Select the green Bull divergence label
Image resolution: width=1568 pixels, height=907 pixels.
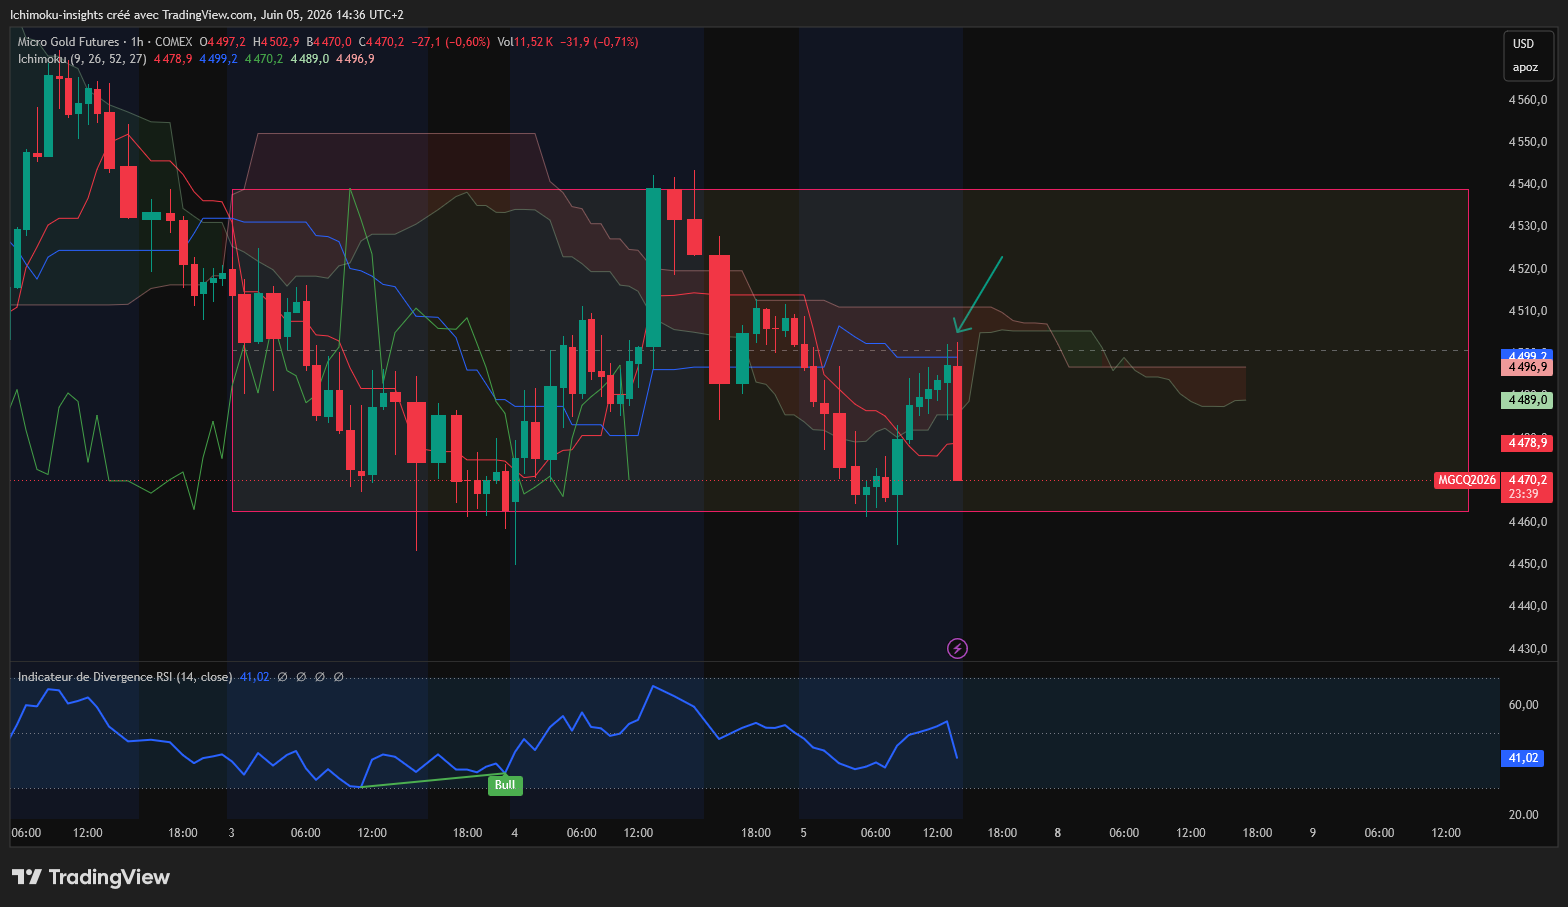pos(505,785)
